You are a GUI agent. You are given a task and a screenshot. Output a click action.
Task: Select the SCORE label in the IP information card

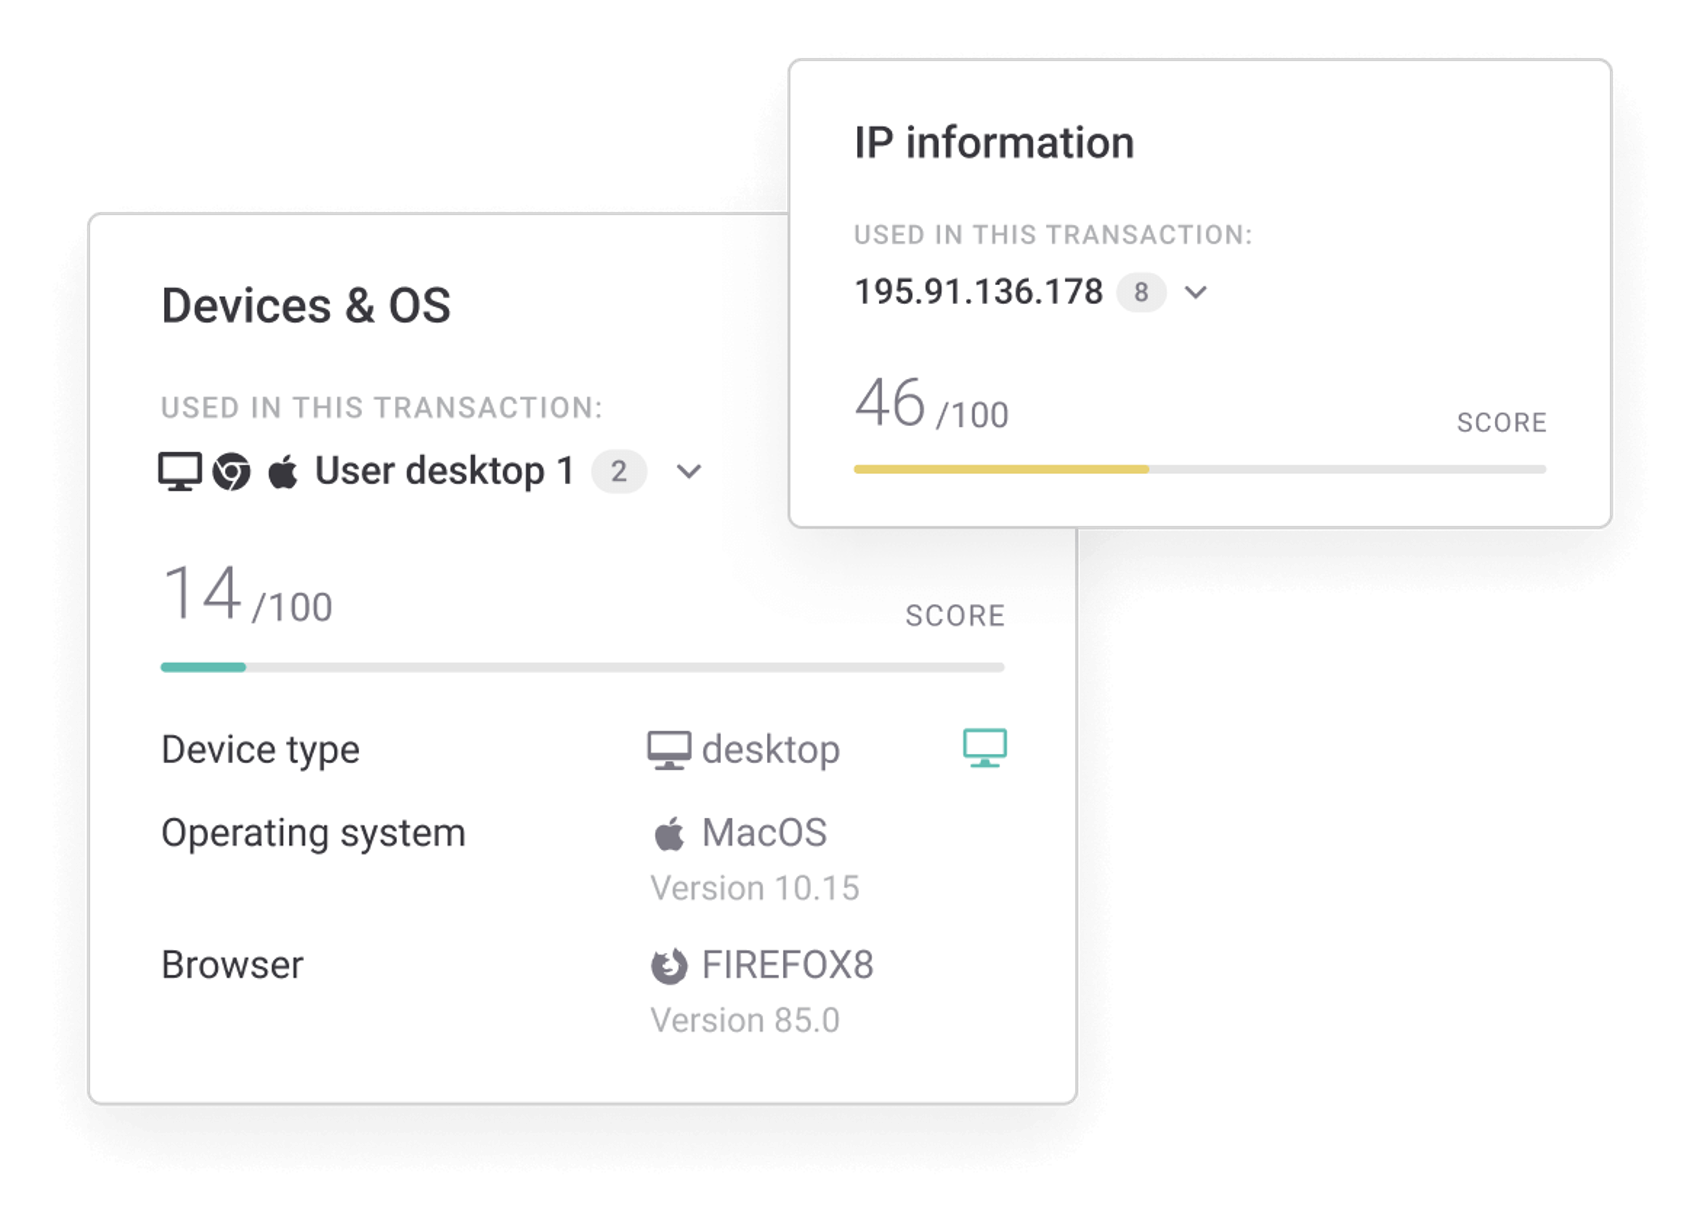pos(1500,422)
